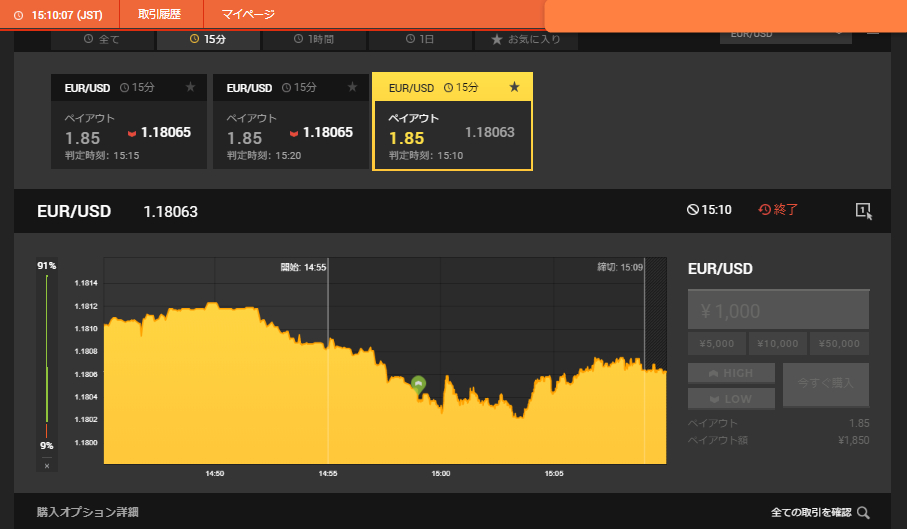The height and width of the screenshot is (529, 907).
Task: Open the お気に入り favorites tab
Action: click(526, 39)
